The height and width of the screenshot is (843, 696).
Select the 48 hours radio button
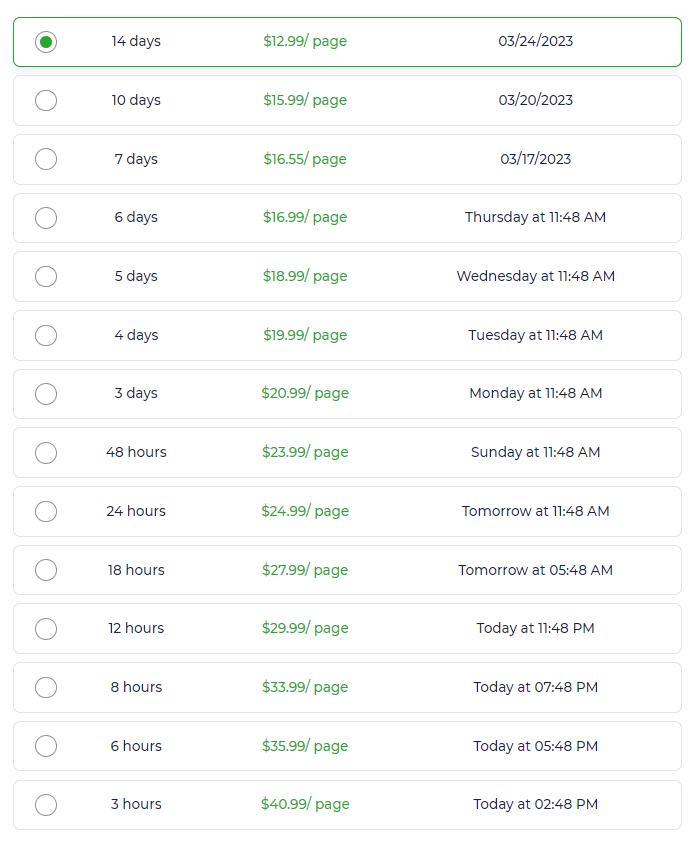coord(46,453)
